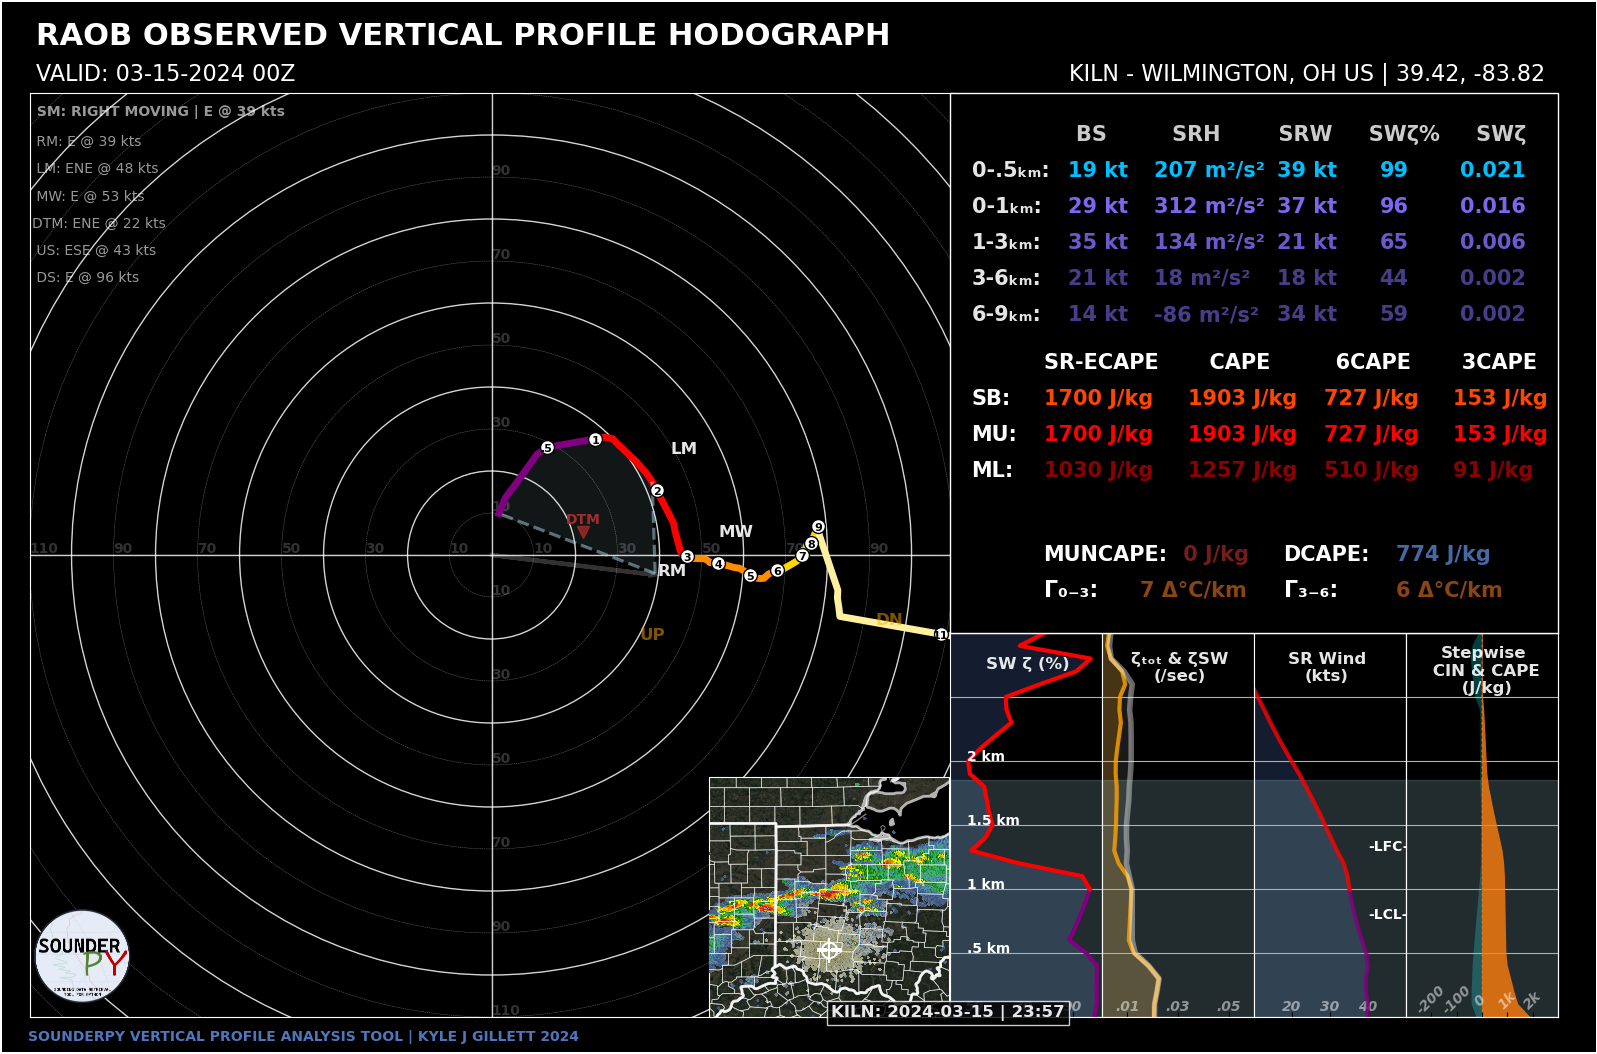Image resolution: width=1597 pixels, height=1054 pixels.
Task: Click the -LCL- level marker
Action: (1387, 914)
